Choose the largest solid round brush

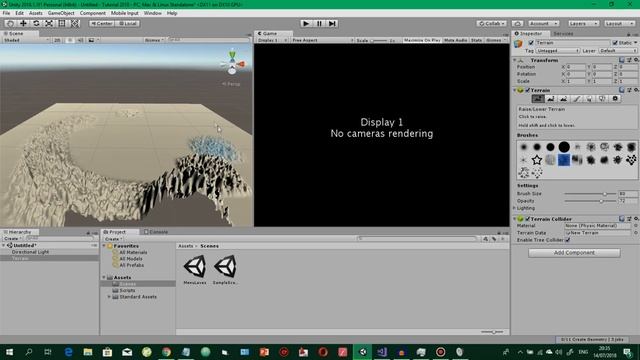[x=564, y=147]
